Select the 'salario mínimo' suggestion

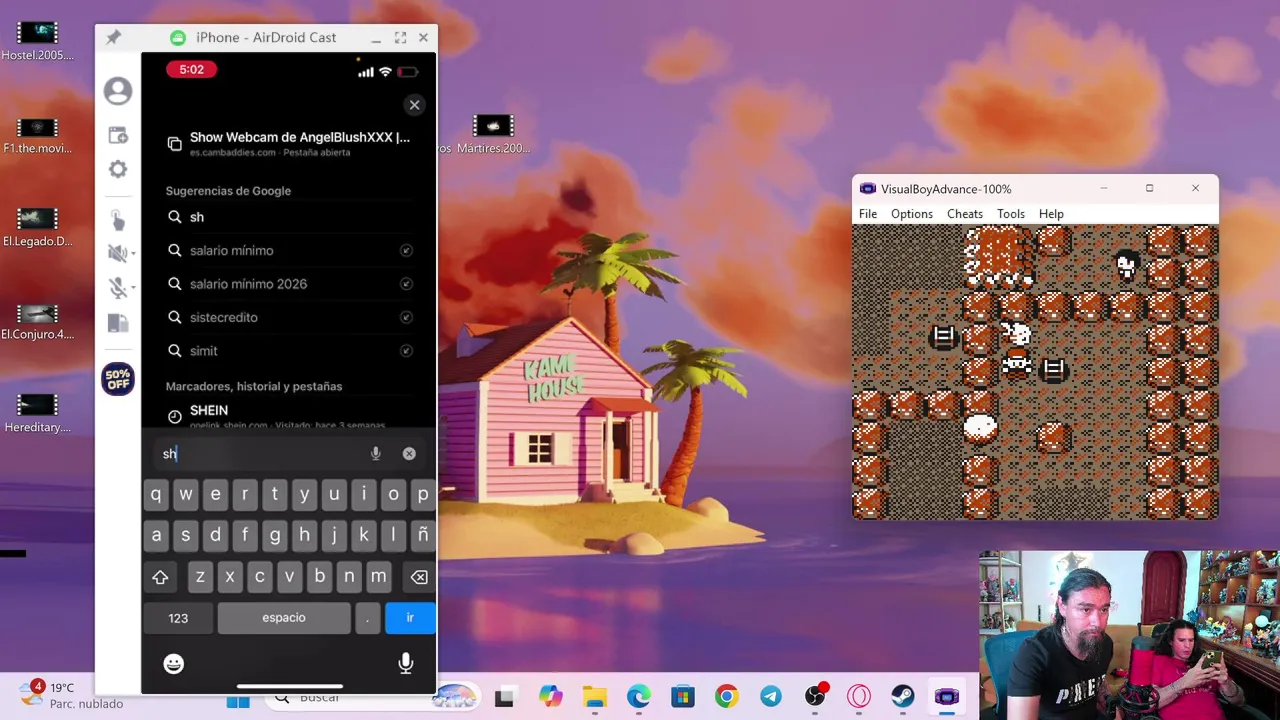pos(290,250)
